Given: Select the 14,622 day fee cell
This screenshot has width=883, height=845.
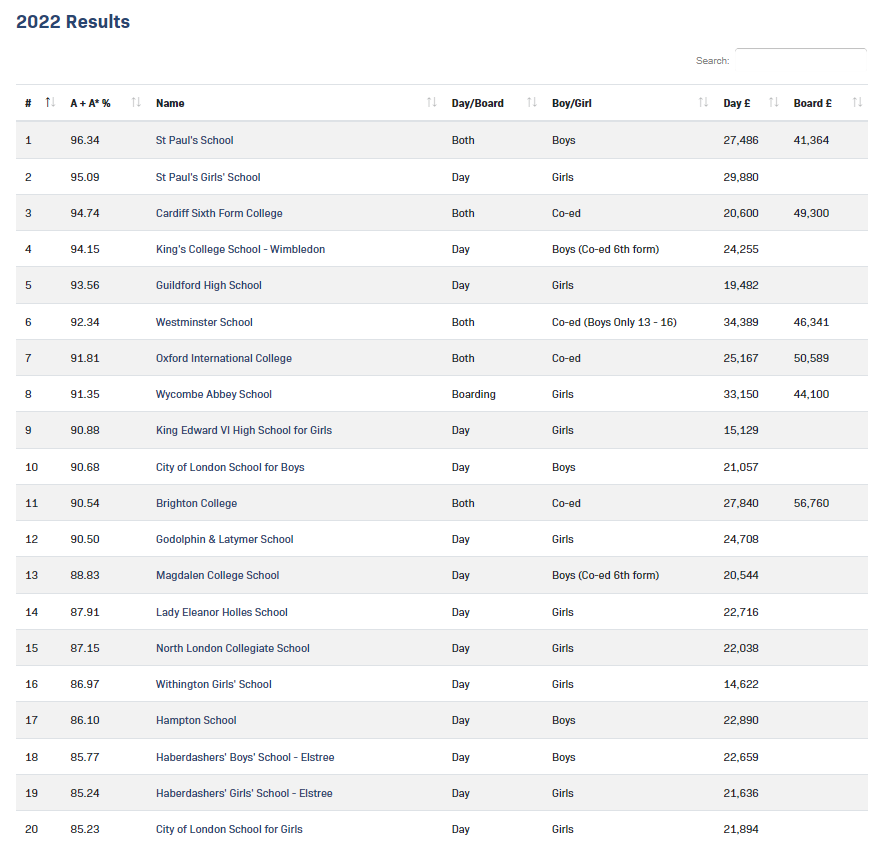Looking at the screenshot, I should [741, 685].
